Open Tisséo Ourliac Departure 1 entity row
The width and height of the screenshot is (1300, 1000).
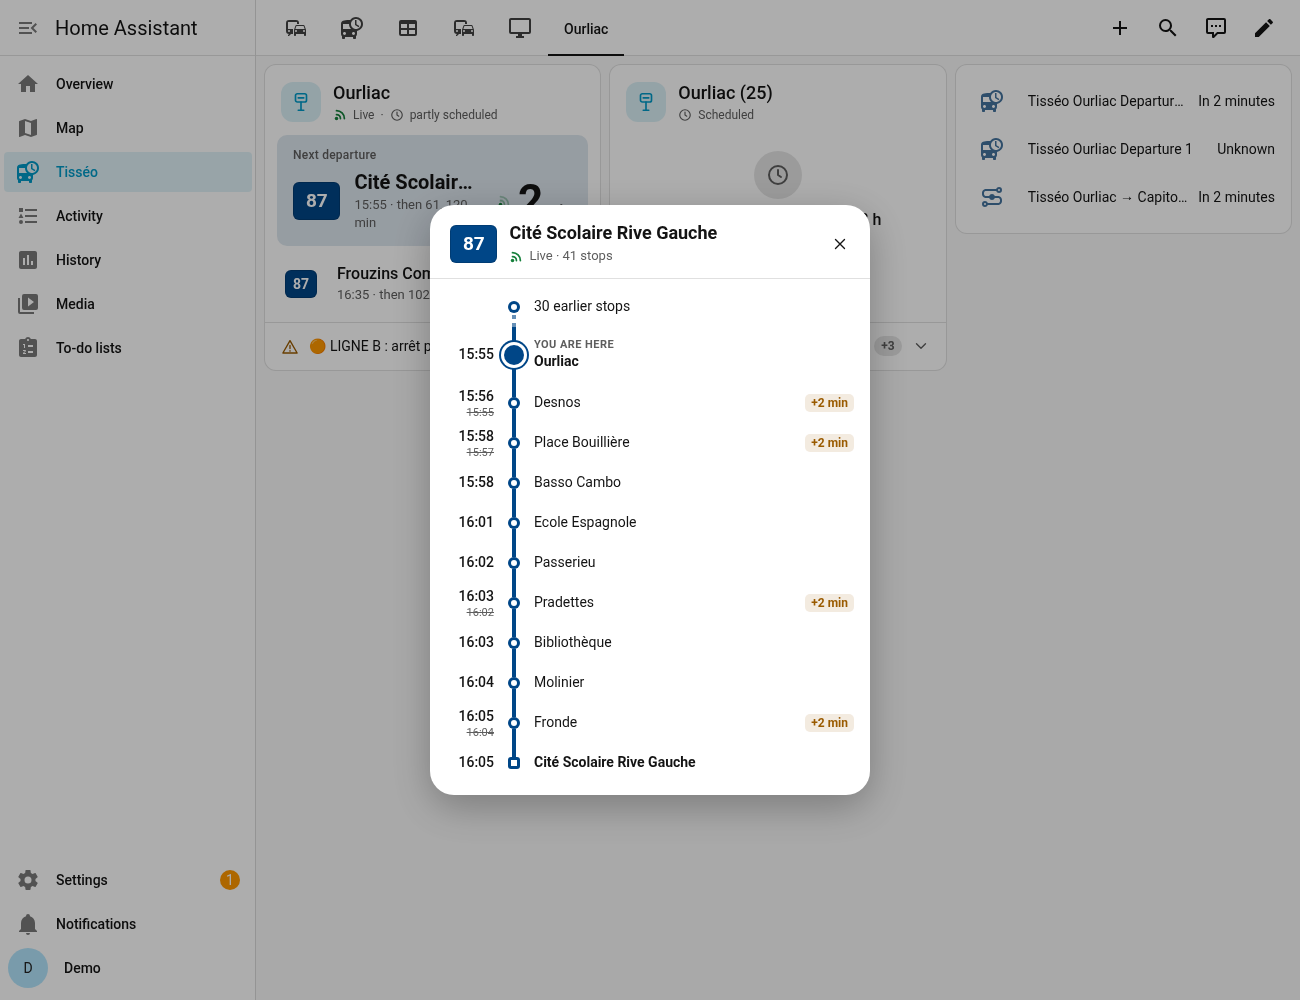[1124, 149]
